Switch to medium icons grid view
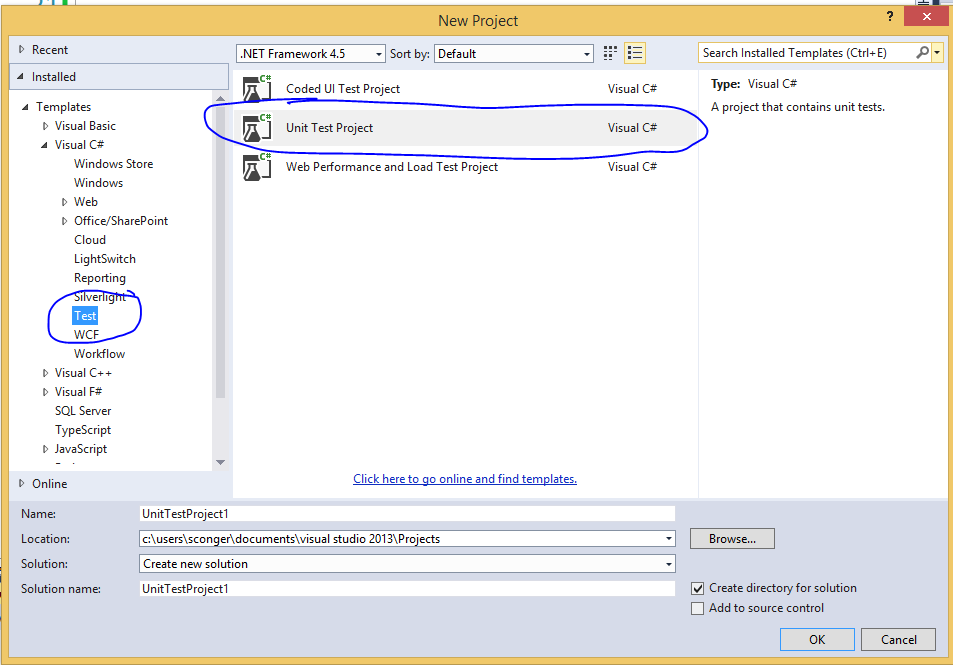Viewport: 953px width, 665px height. pyautogui.click(x=610, y=53)
